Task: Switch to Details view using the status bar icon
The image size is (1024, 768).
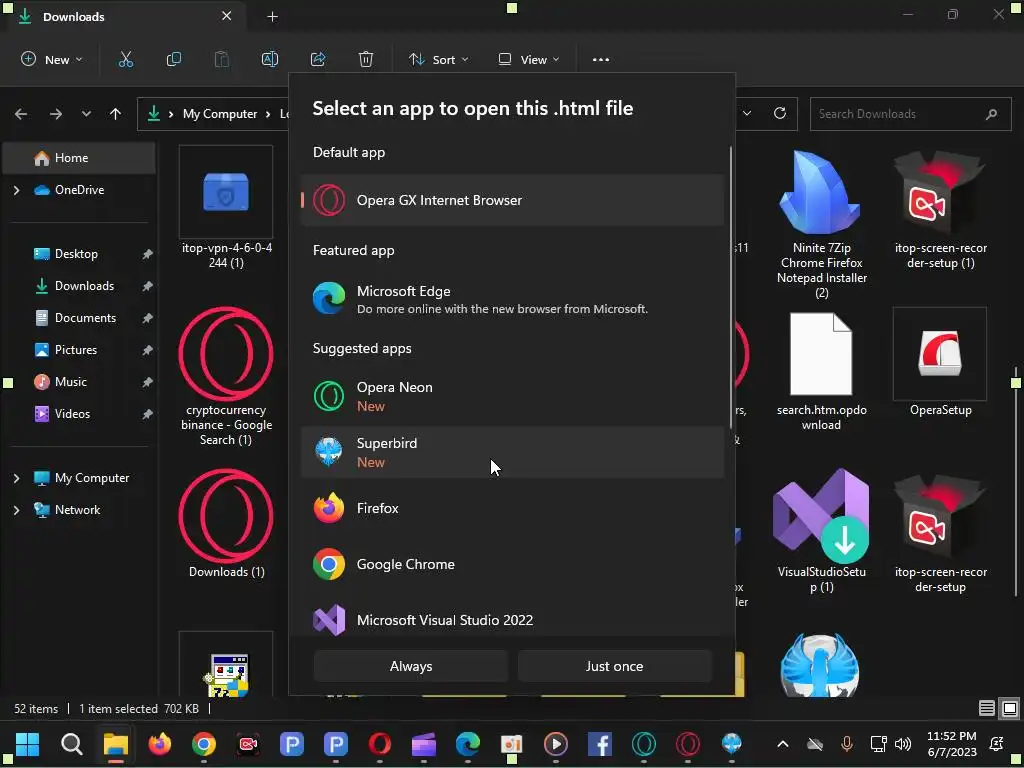Action: 987,709
